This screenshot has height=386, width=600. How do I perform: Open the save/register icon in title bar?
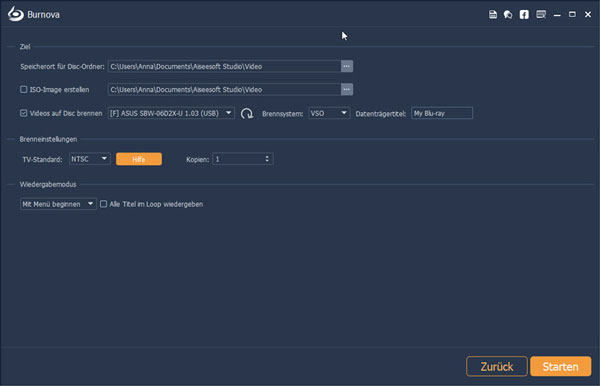click(493, 15)
